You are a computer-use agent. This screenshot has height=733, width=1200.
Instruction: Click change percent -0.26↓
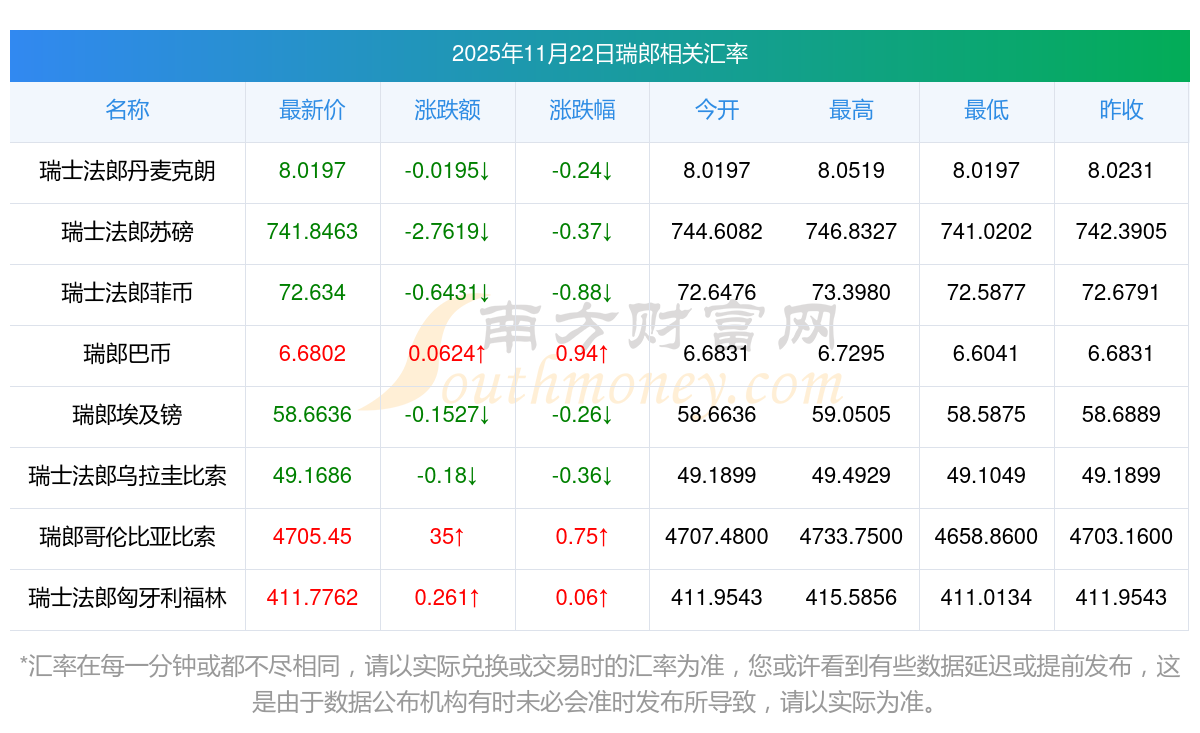(582, 415)
